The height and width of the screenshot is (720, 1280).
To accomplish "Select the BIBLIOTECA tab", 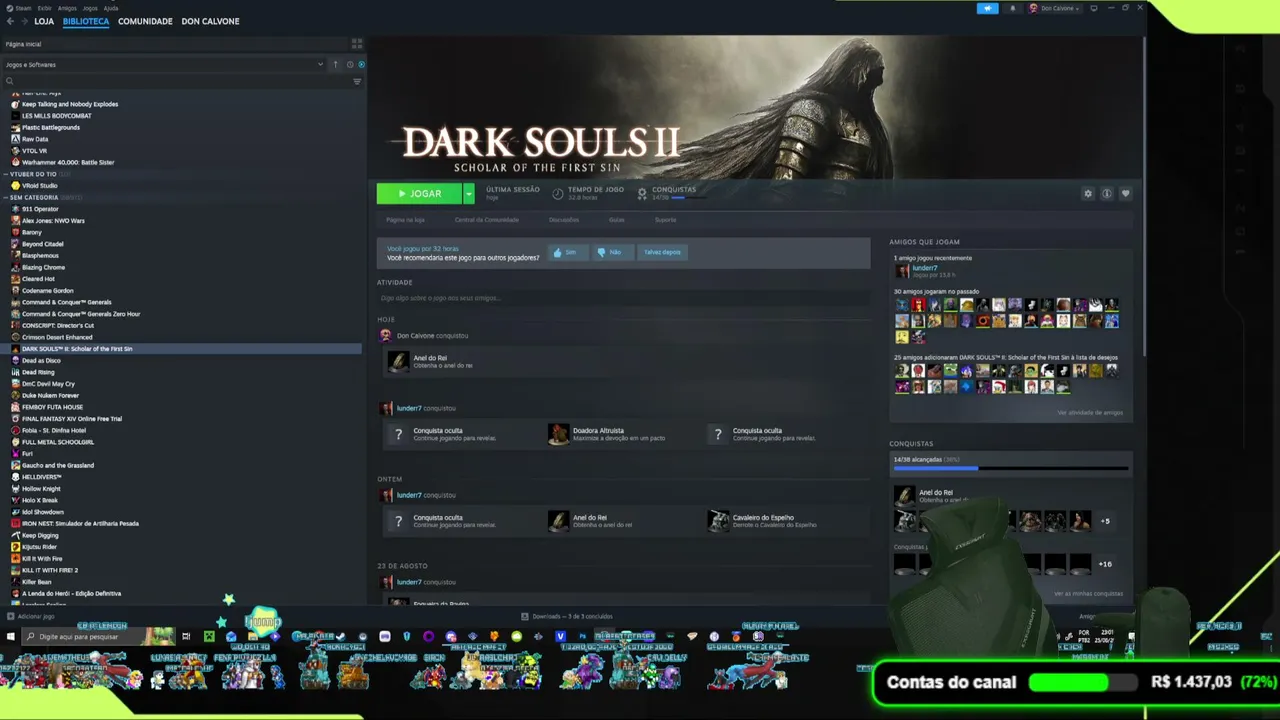I will 86,21.
